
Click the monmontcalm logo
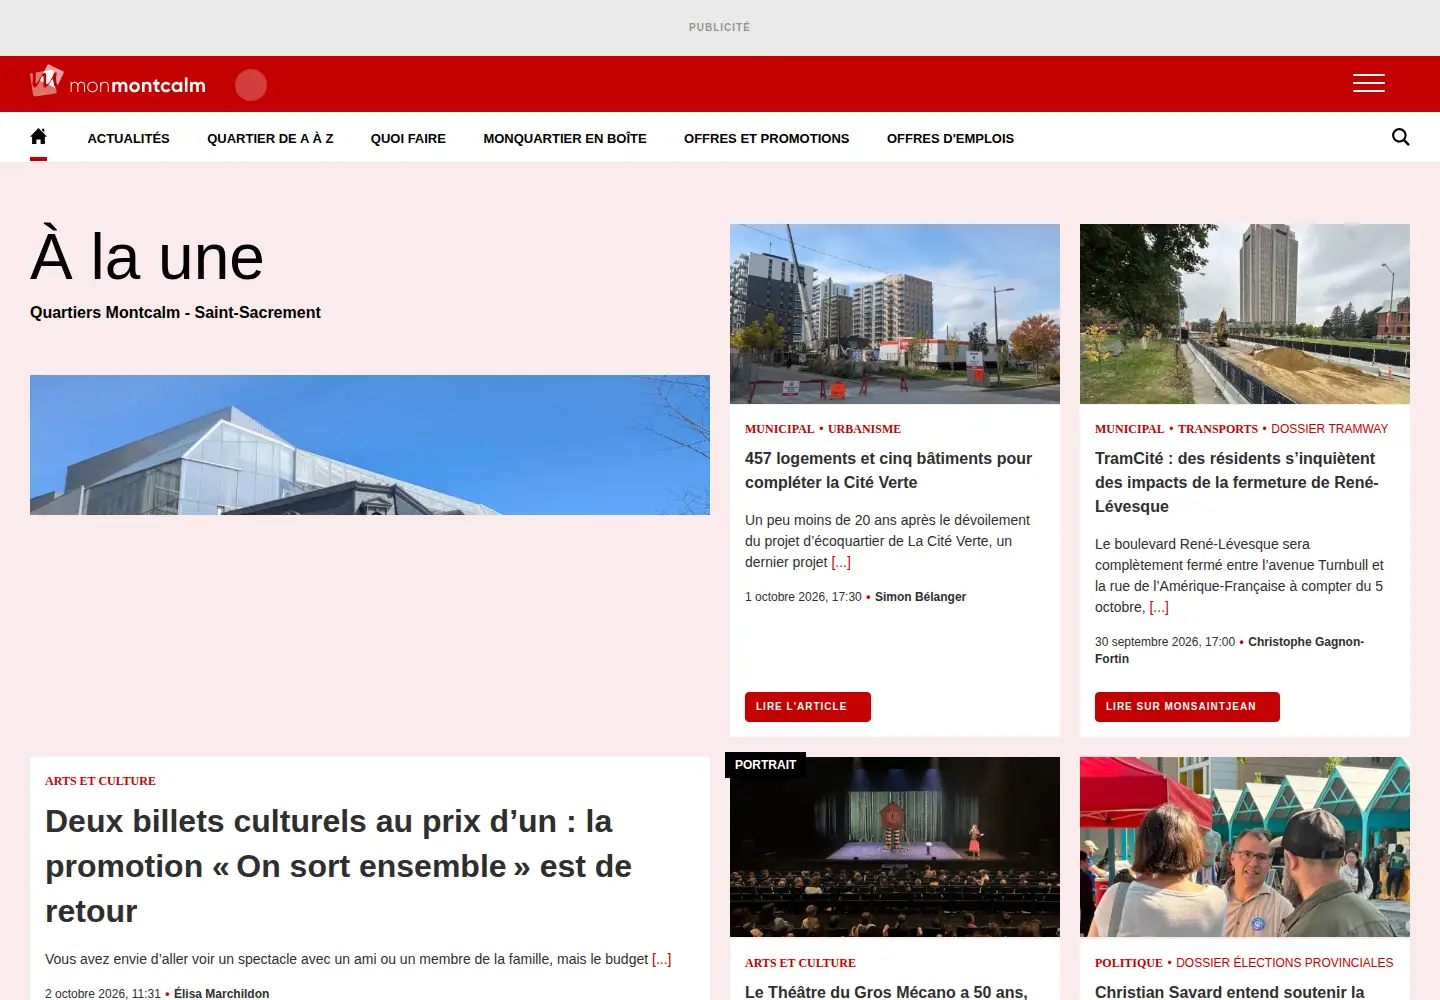pyautogui.click(x=118, y=82)
